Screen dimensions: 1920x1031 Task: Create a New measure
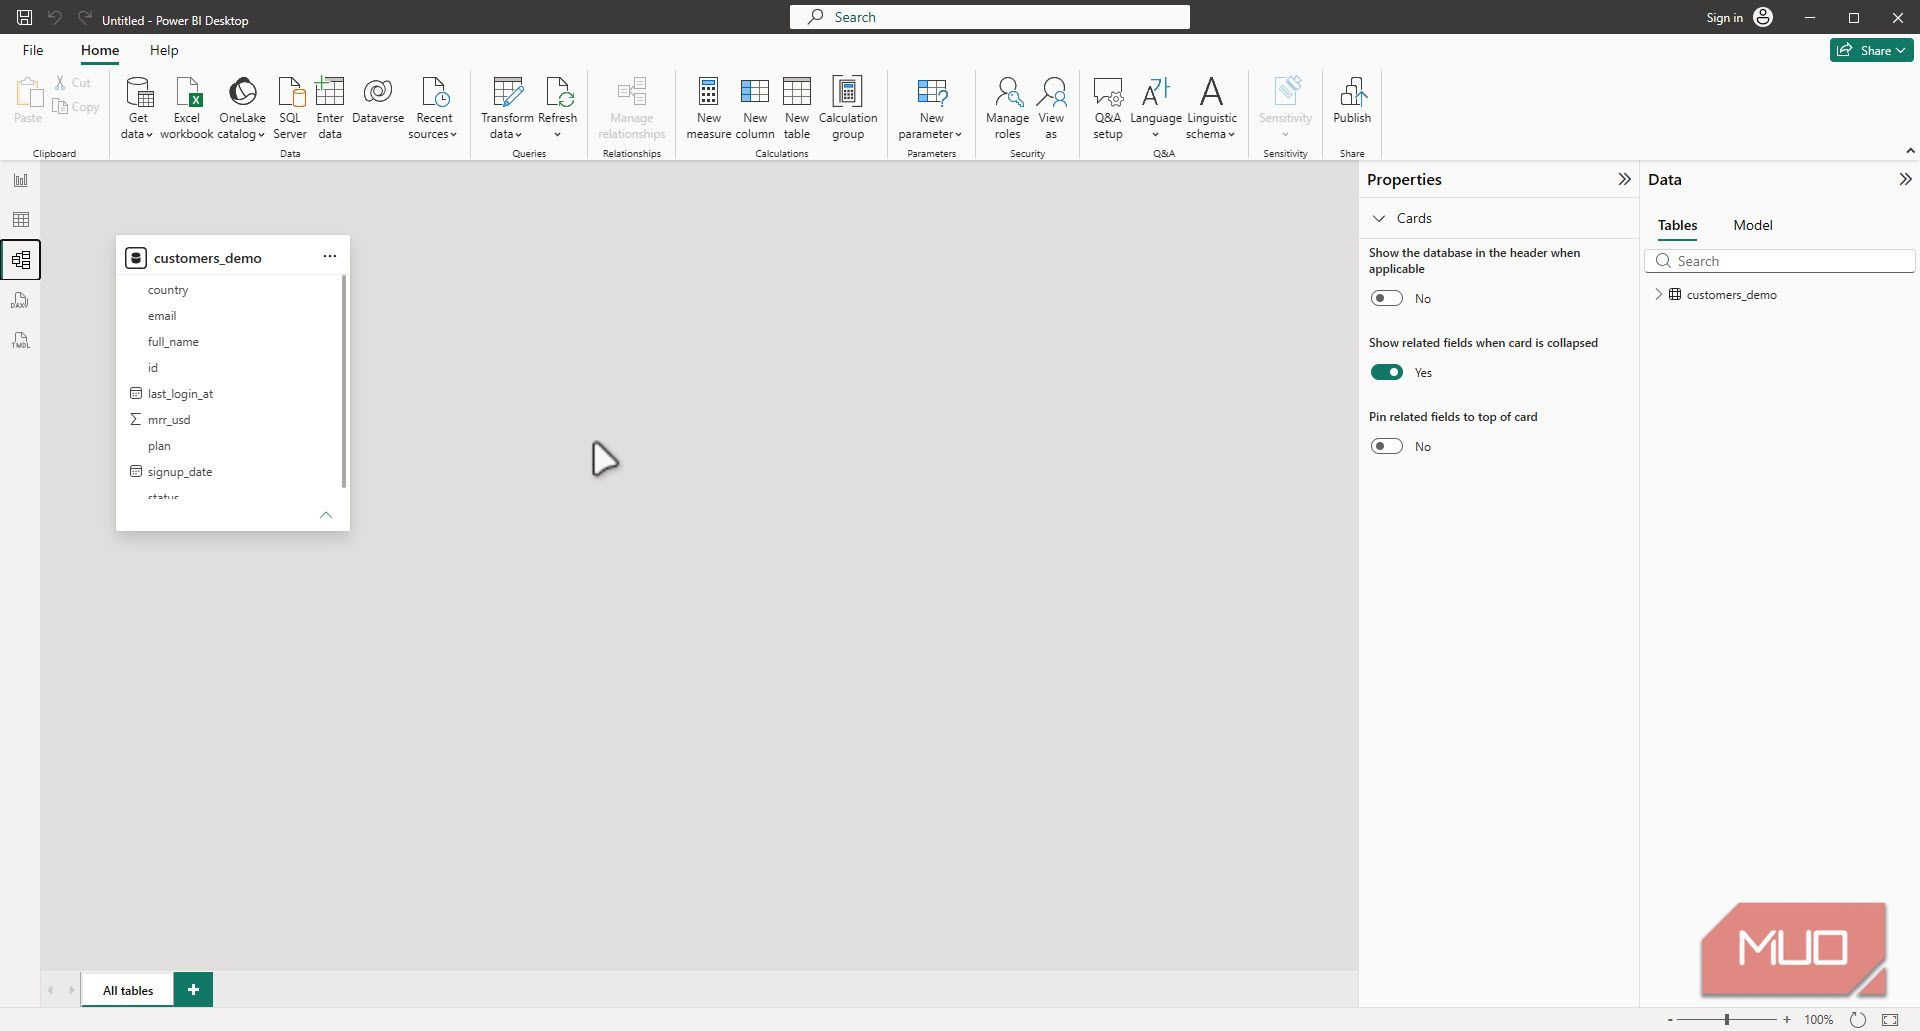coord(708,108)
